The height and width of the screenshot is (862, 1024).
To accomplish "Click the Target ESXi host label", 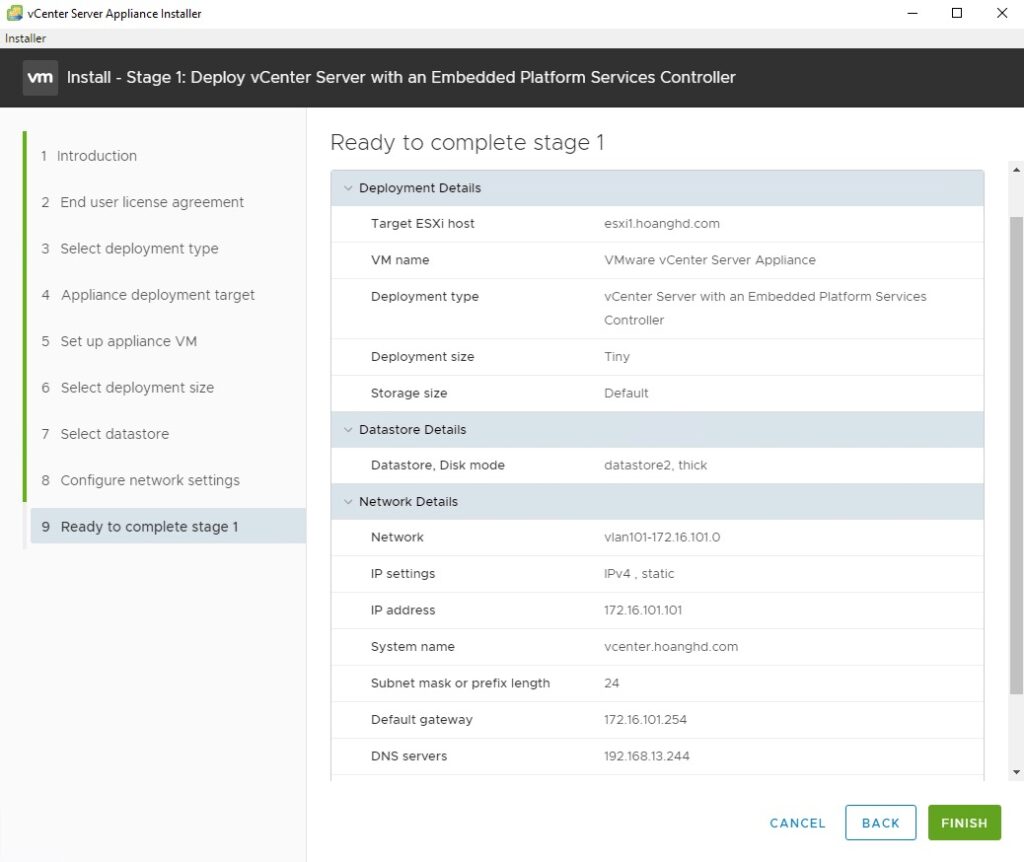I will (423, 223).
